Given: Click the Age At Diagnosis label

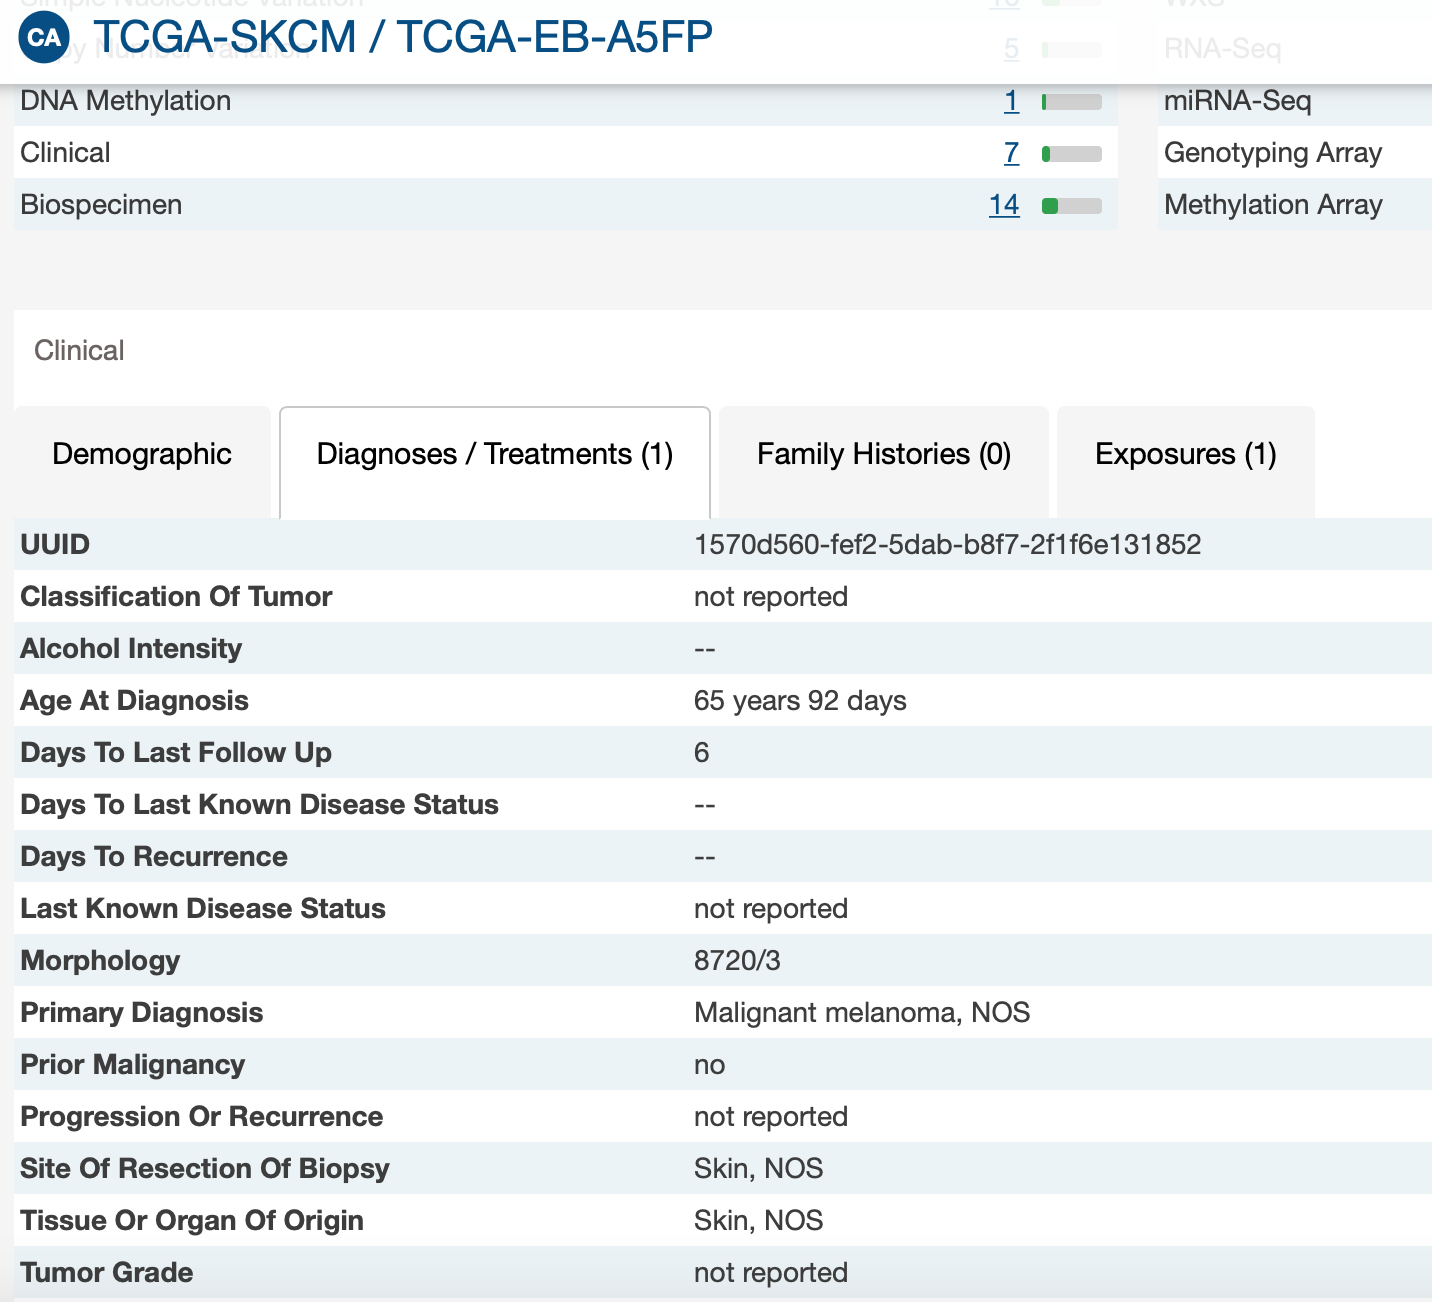Looking at the screenshot, I should click(134, 701).
